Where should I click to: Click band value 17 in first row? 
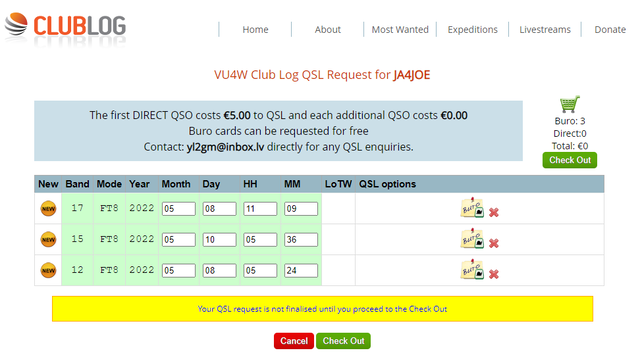click(77, 208)
